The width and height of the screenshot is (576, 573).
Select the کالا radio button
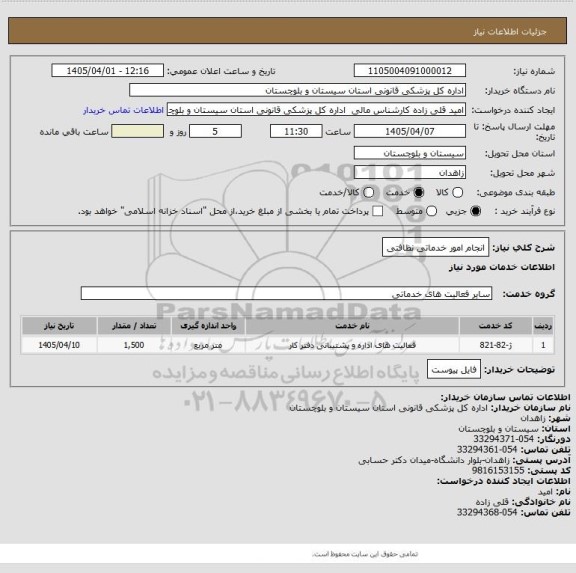tap(457, 192)
